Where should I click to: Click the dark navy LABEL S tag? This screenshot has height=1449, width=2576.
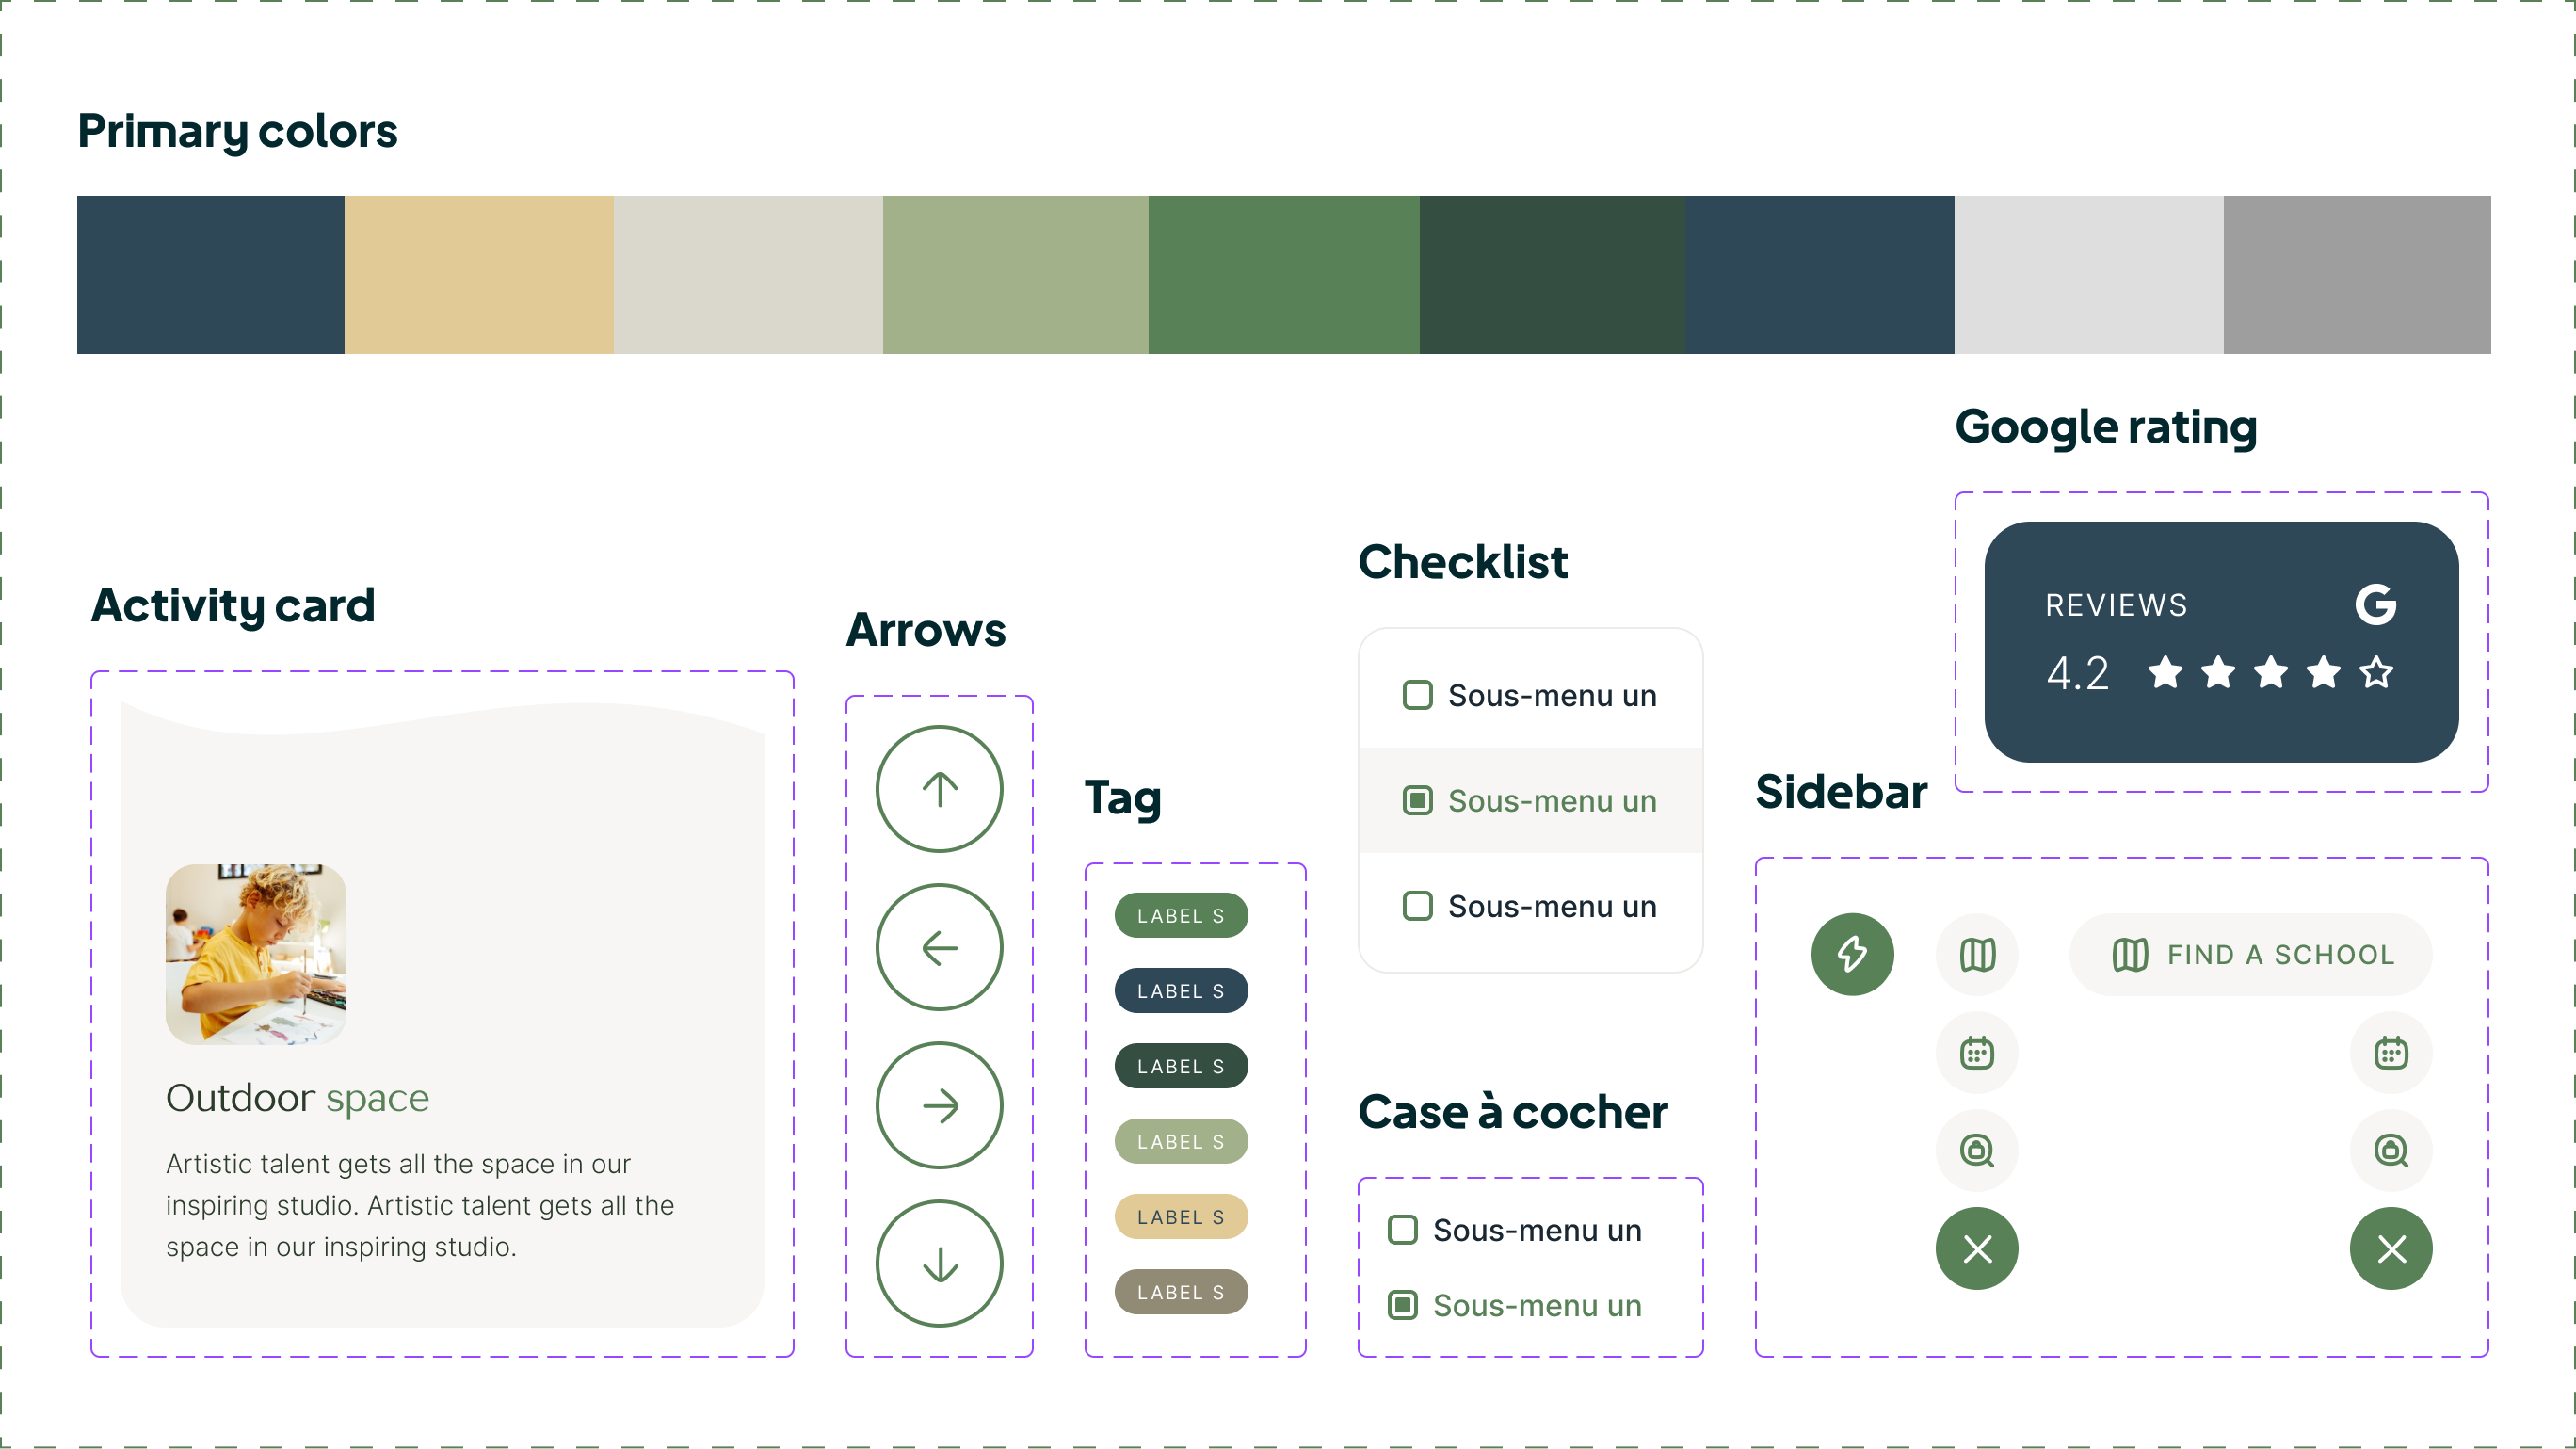[1181, 991]
